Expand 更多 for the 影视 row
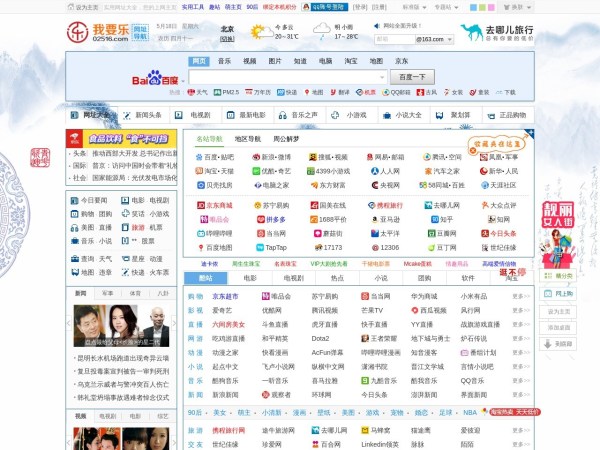 521,310
